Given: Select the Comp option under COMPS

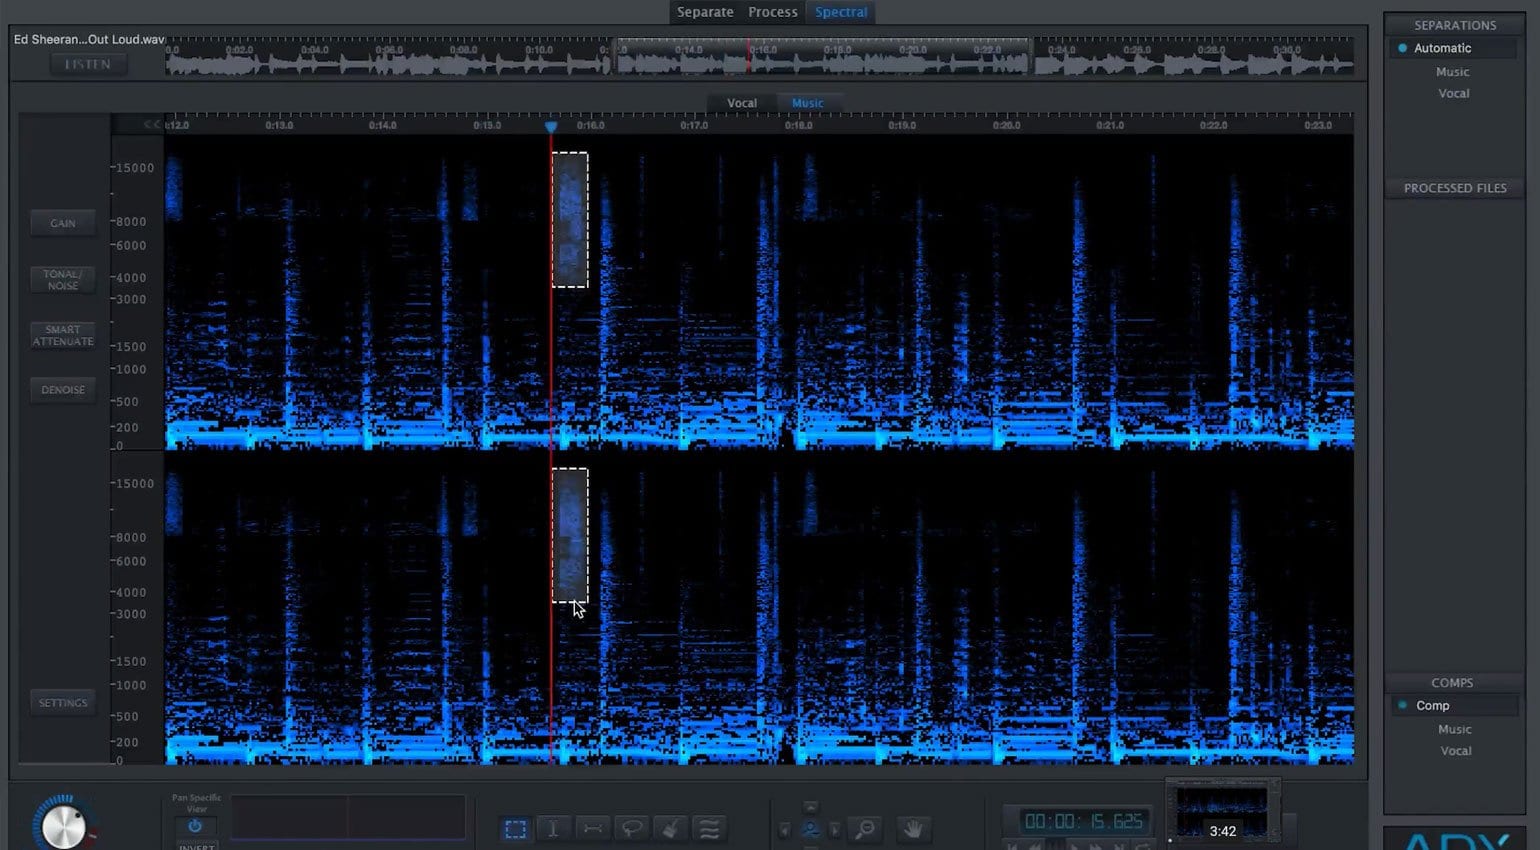Looking at the screenshot, I should [1432, 705].
